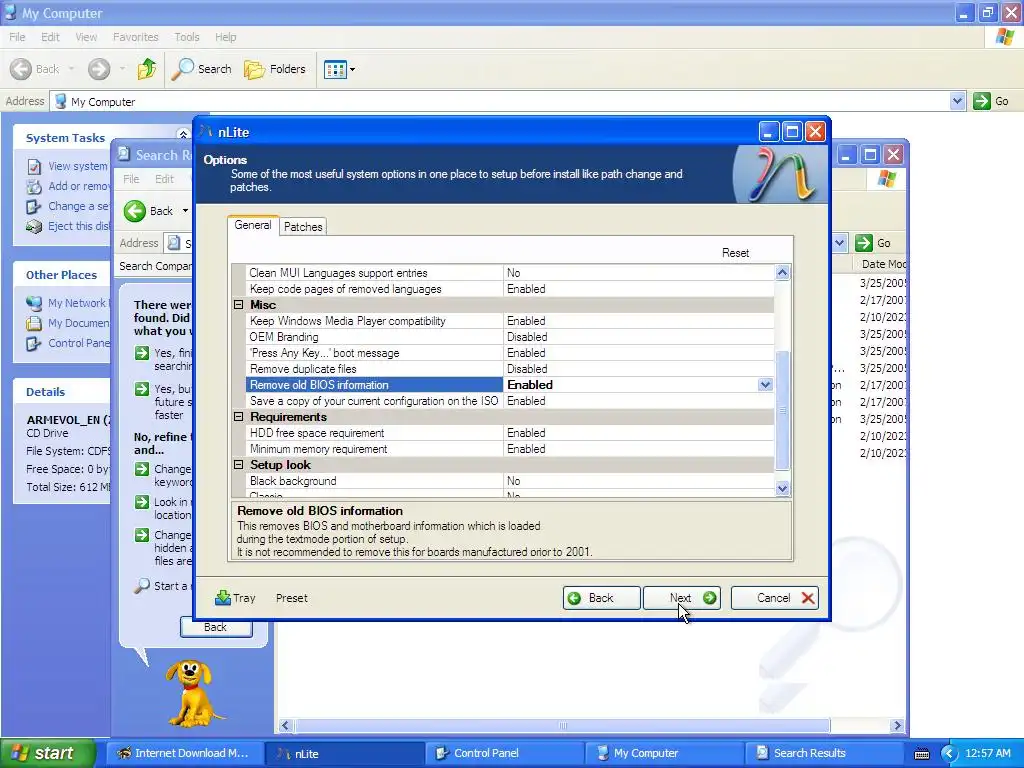Screen dimensions: 1024x768
Task: Open the View menu in My Computer
Action: [86, 37]
